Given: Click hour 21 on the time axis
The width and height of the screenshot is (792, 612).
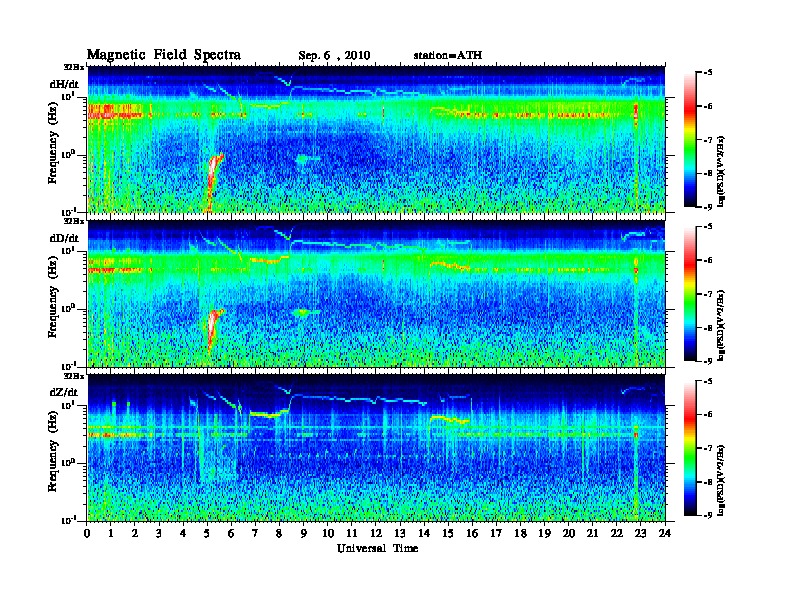Looking at the screenshot, I should tap(592, 533).
